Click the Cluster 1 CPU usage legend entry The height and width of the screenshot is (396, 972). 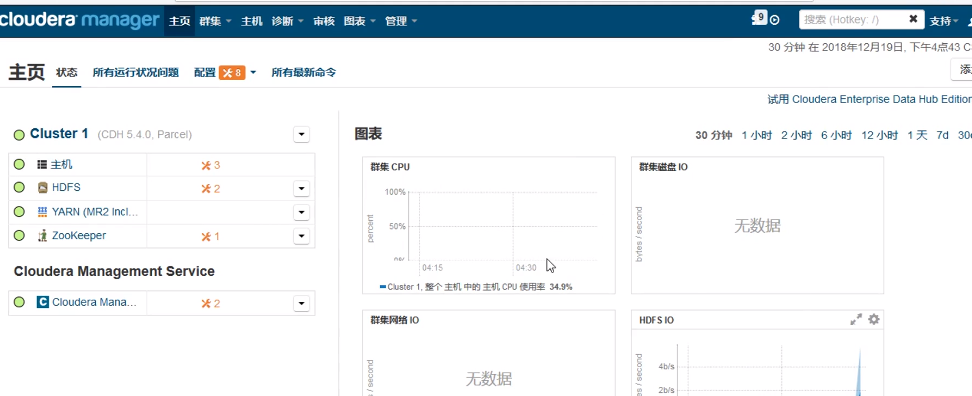point(475,287)
